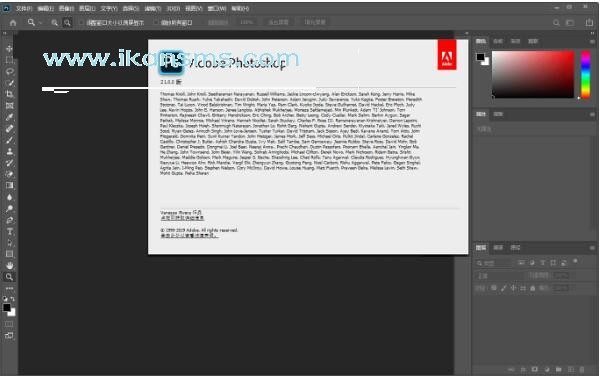This screenshot has height=376, width=601.
Task: Open the Image menu
Action: 66,8
